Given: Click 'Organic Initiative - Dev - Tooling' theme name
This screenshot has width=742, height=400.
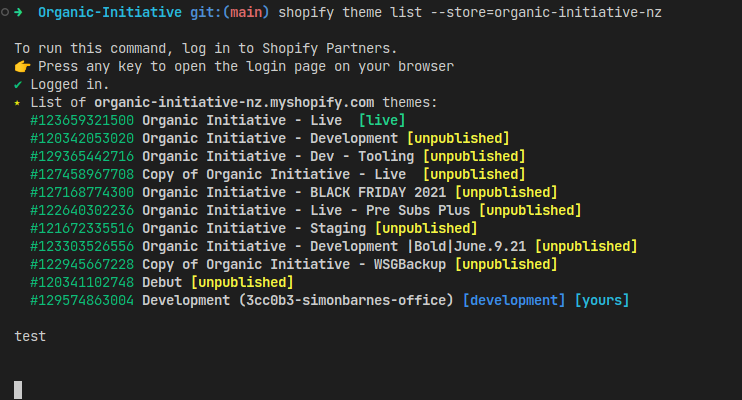Looking at the screenshot, I should (278, 156).
